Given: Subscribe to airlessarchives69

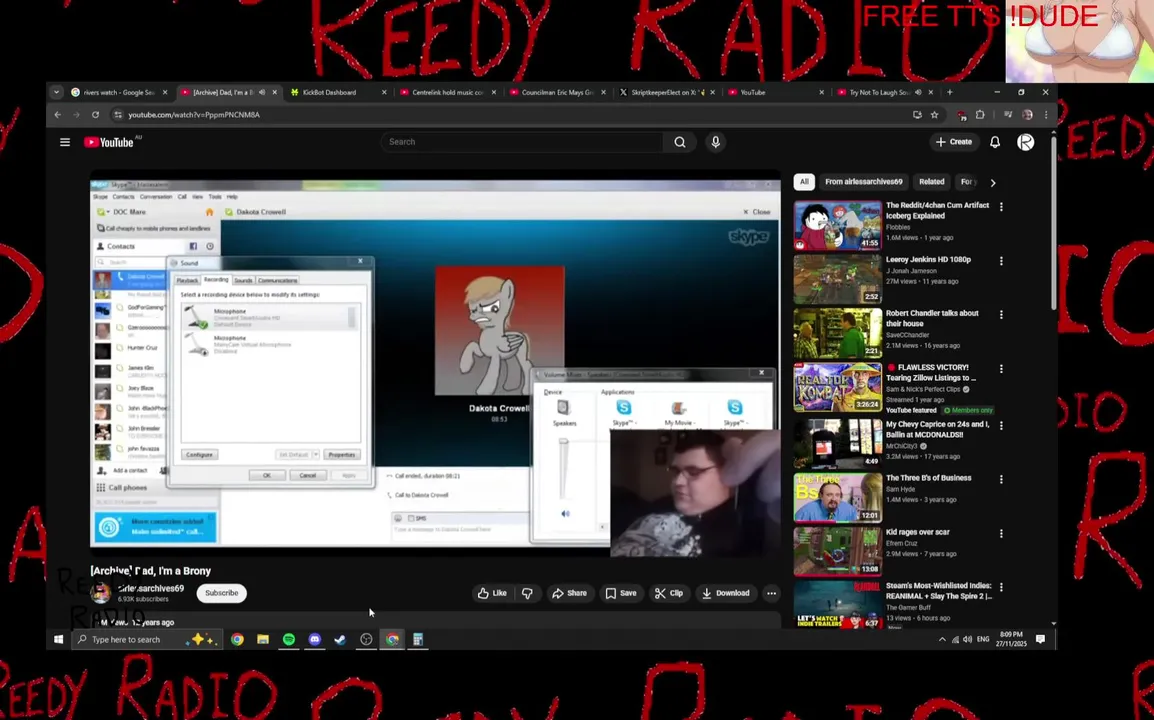Looking at the screenshot, I should pos(222,593).
